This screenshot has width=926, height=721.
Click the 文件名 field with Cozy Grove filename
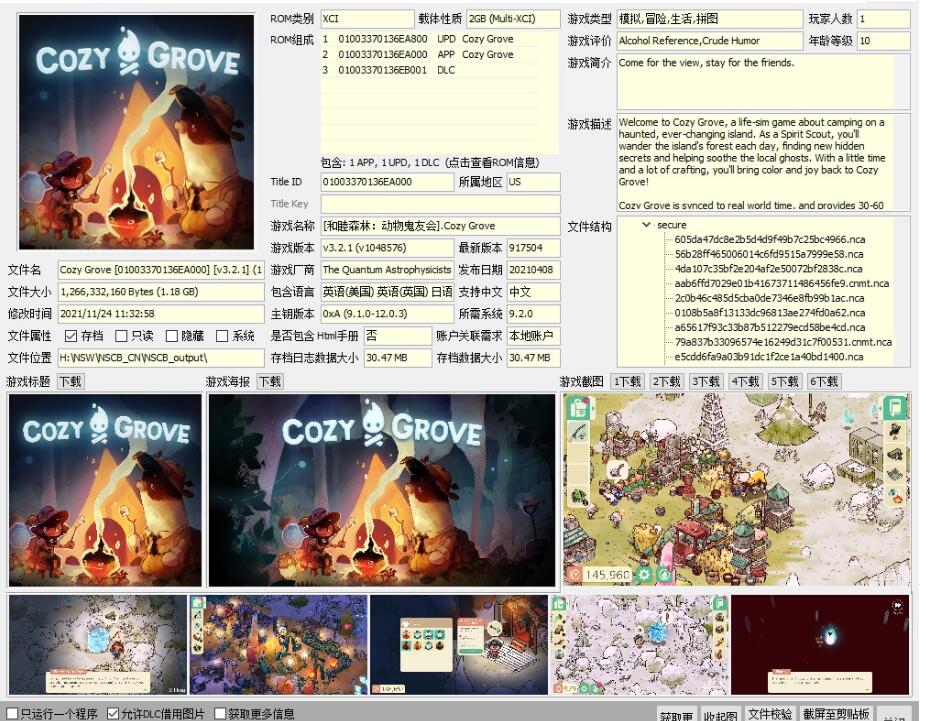(x=161, y=270)
